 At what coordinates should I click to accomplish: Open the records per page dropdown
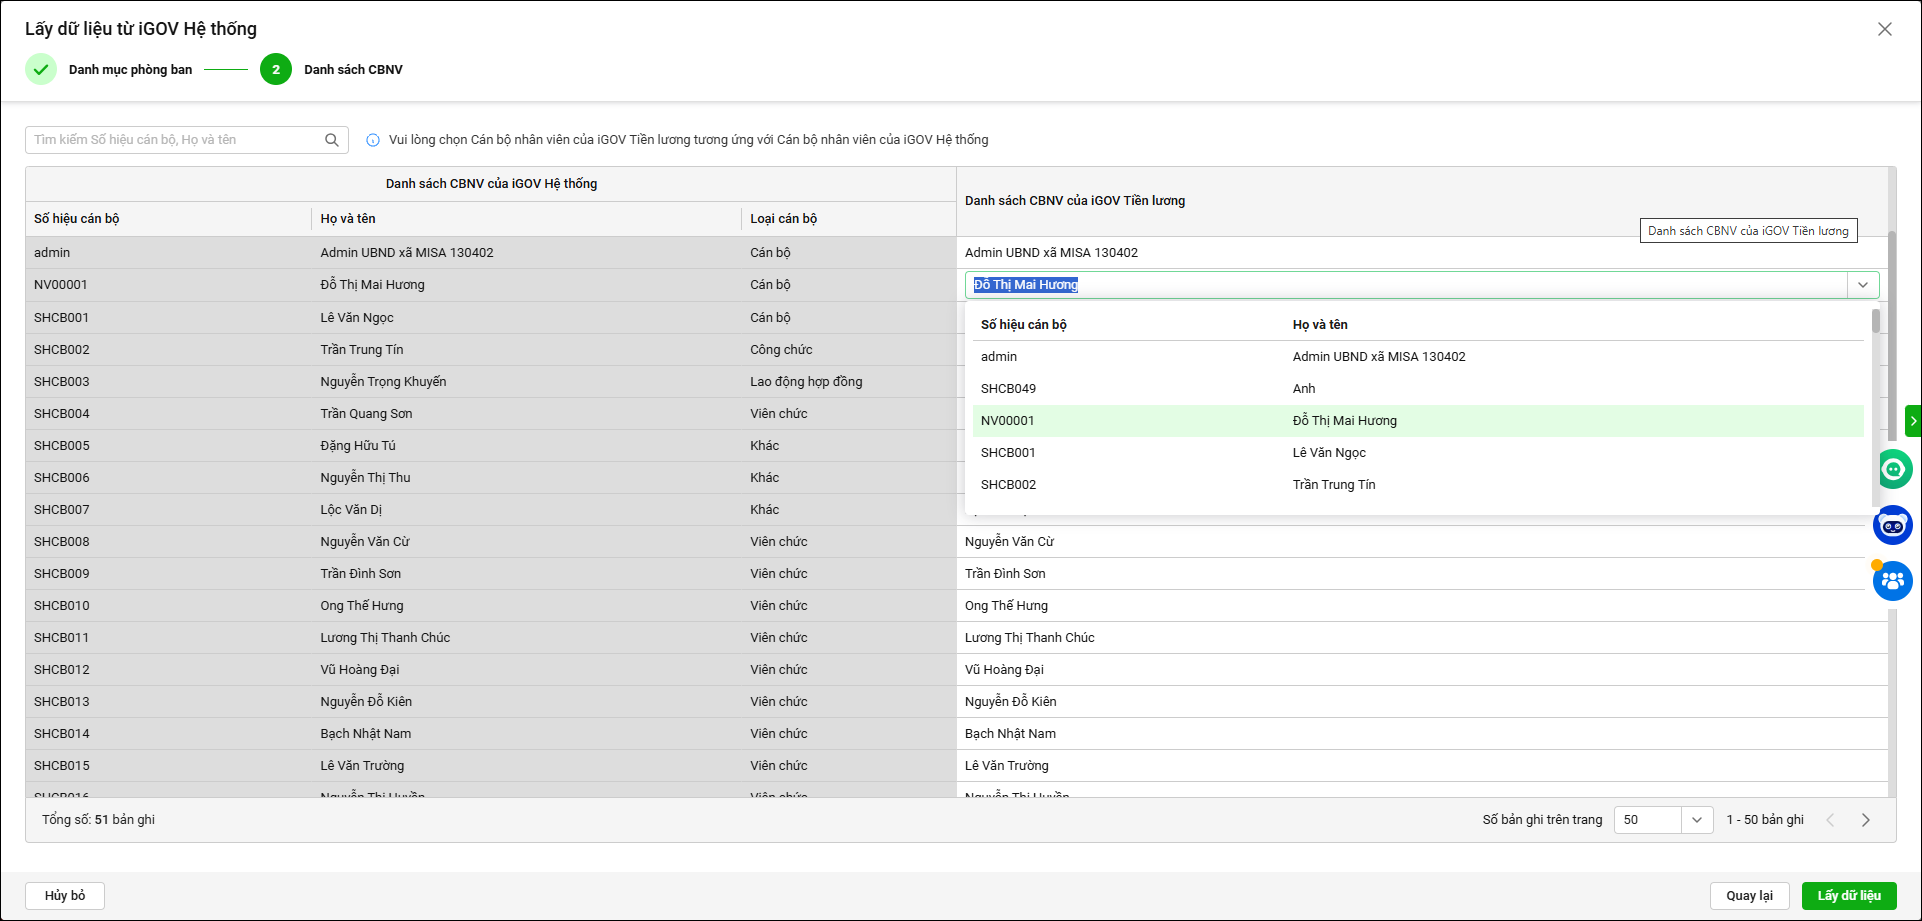1697,820
